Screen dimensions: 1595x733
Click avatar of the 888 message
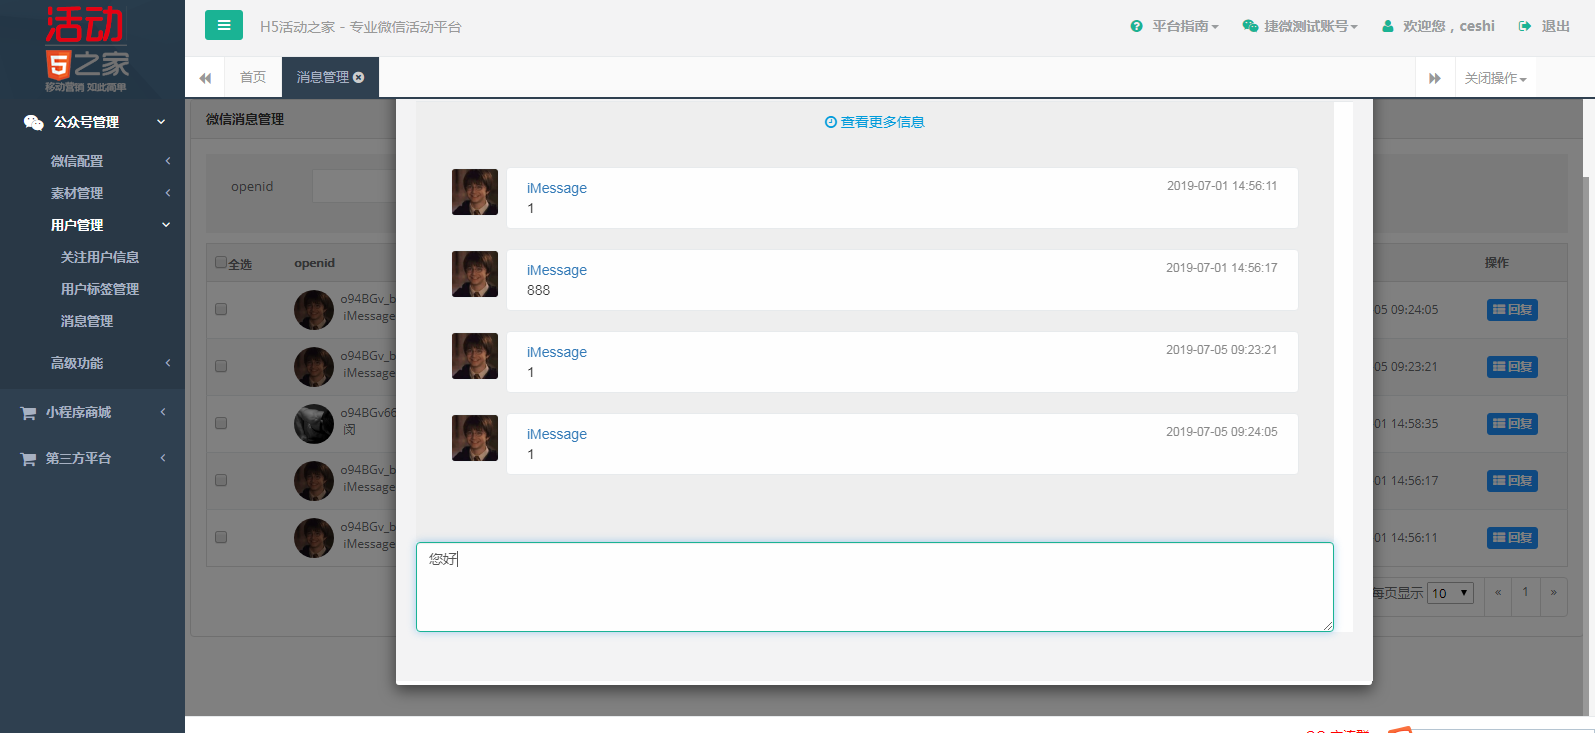click(x=475, y=274)
